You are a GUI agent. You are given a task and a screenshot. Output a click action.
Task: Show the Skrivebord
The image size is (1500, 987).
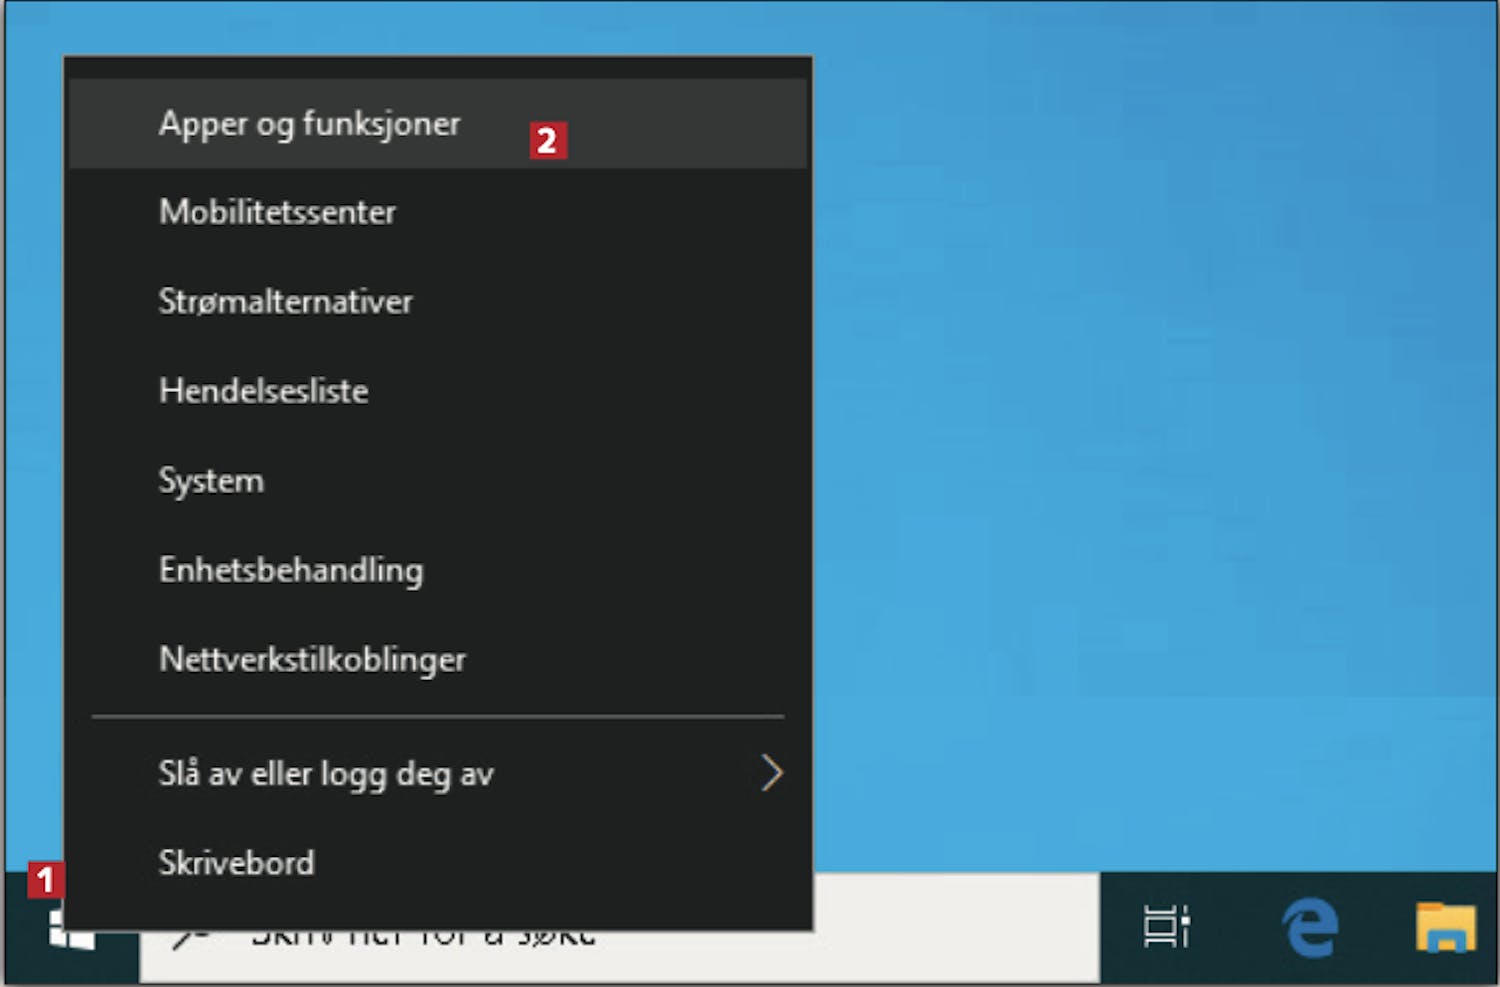pos(438,862)
